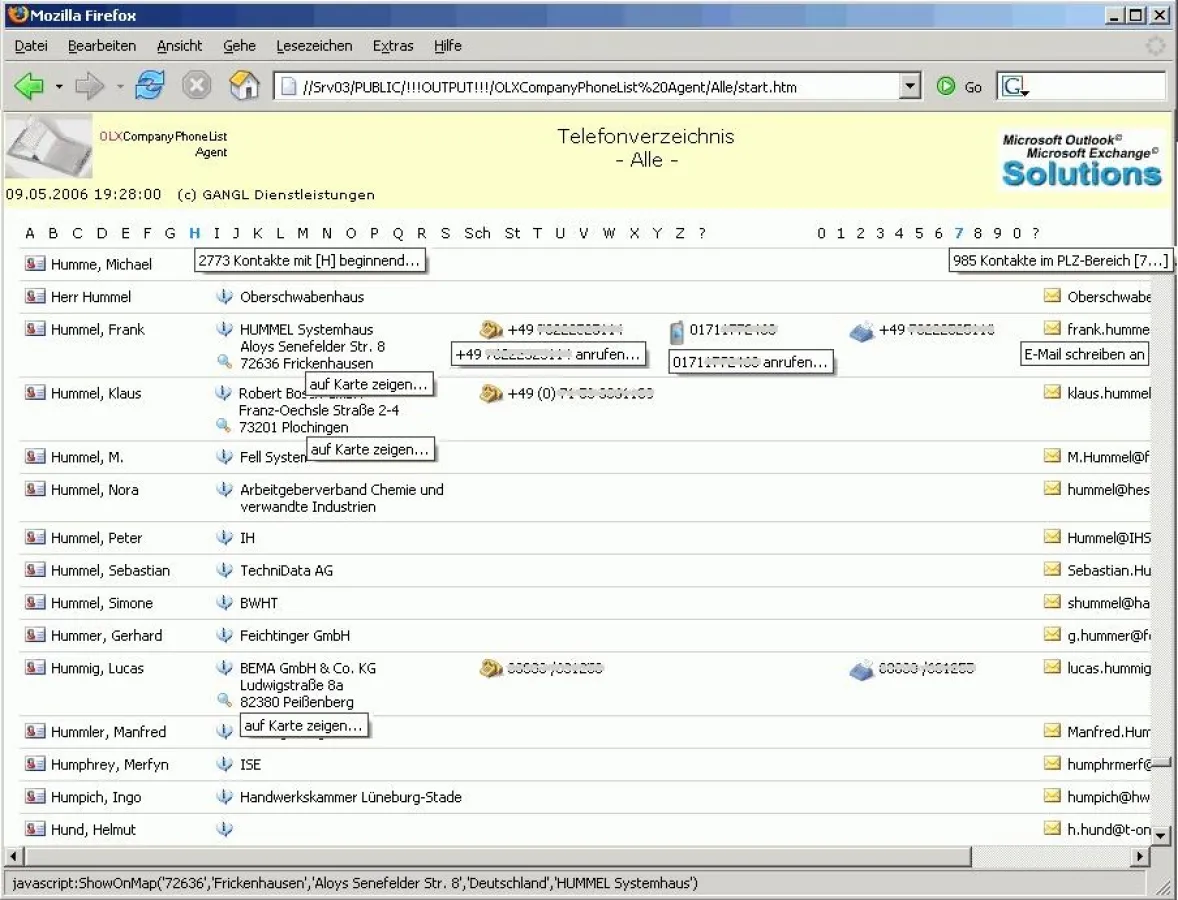Open the search engine selector dropdown
1178x900 pixels.
(1015, 88)
